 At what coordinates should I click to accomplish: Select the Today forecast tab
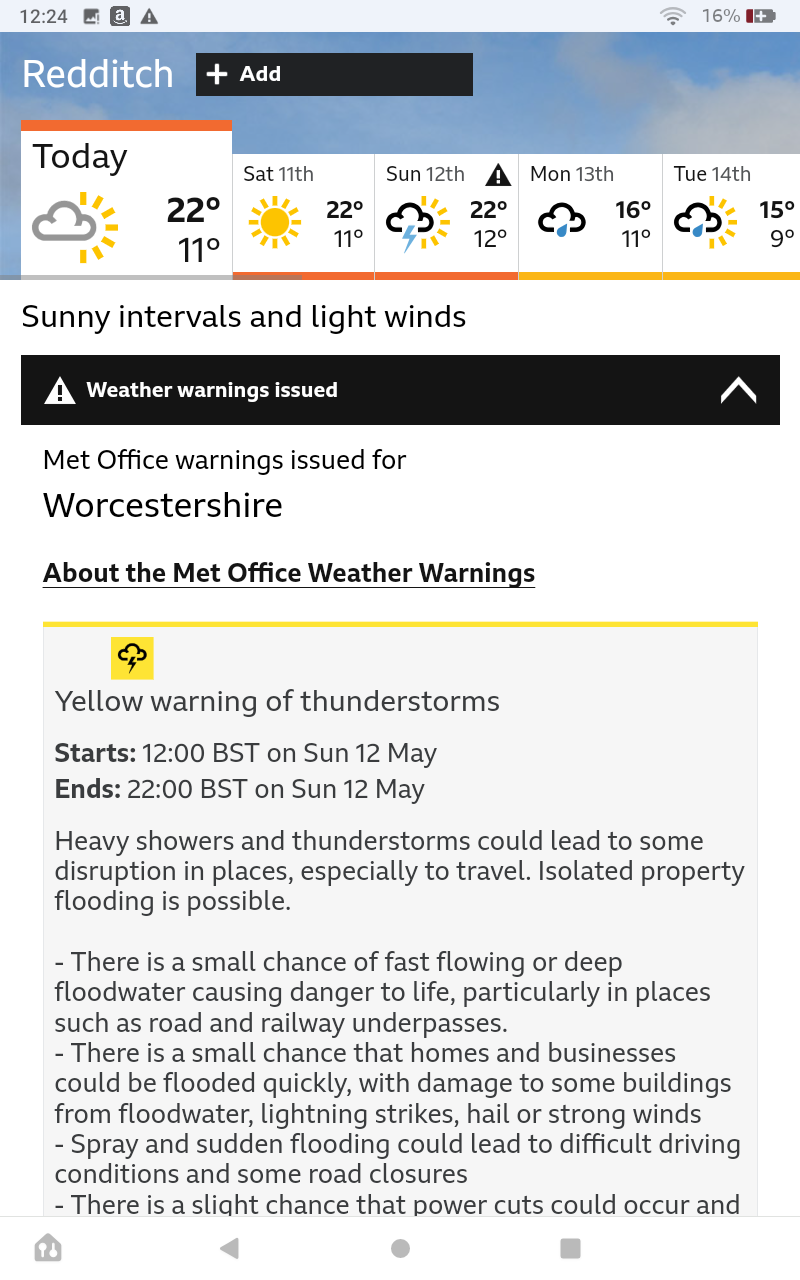[x=126, y=200]
